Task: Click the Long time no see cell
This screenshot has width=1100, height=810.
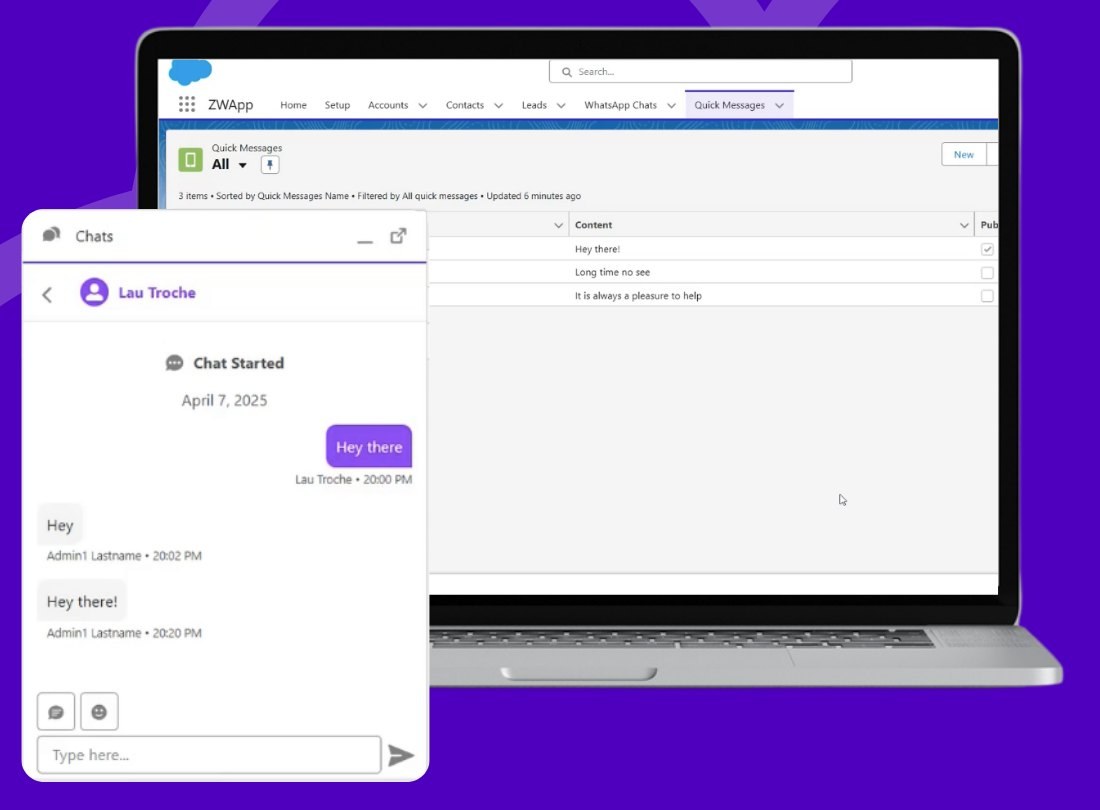Action: pos(612,273)
